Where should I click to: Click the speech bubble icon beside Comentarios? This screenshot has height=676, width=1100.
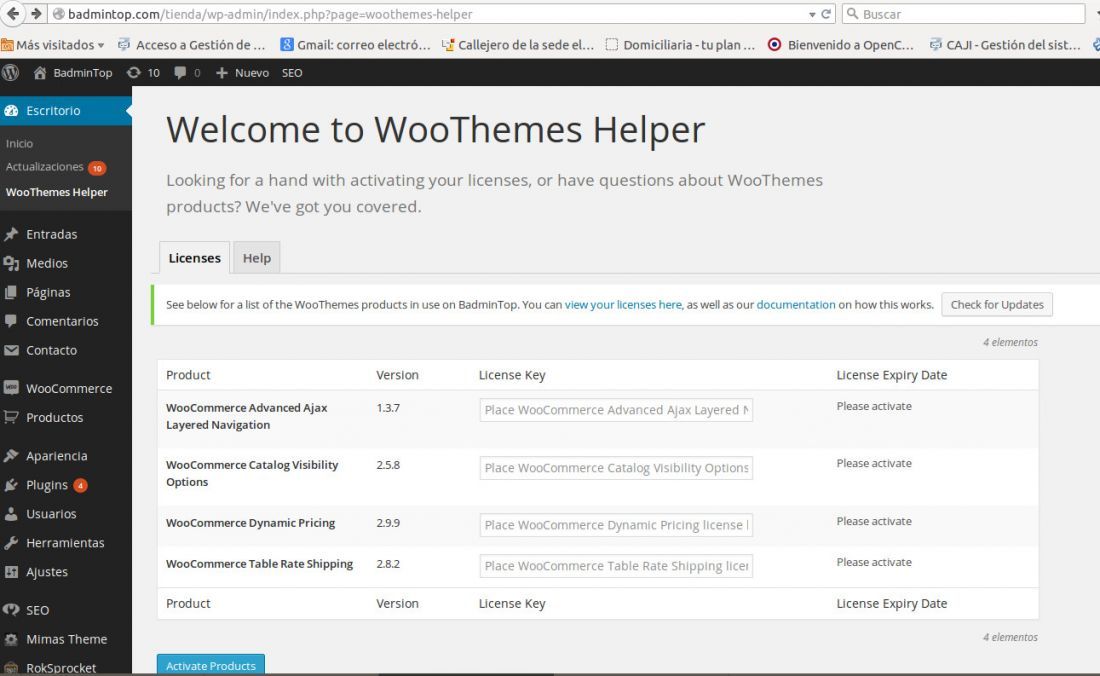(x=11, y=321)
